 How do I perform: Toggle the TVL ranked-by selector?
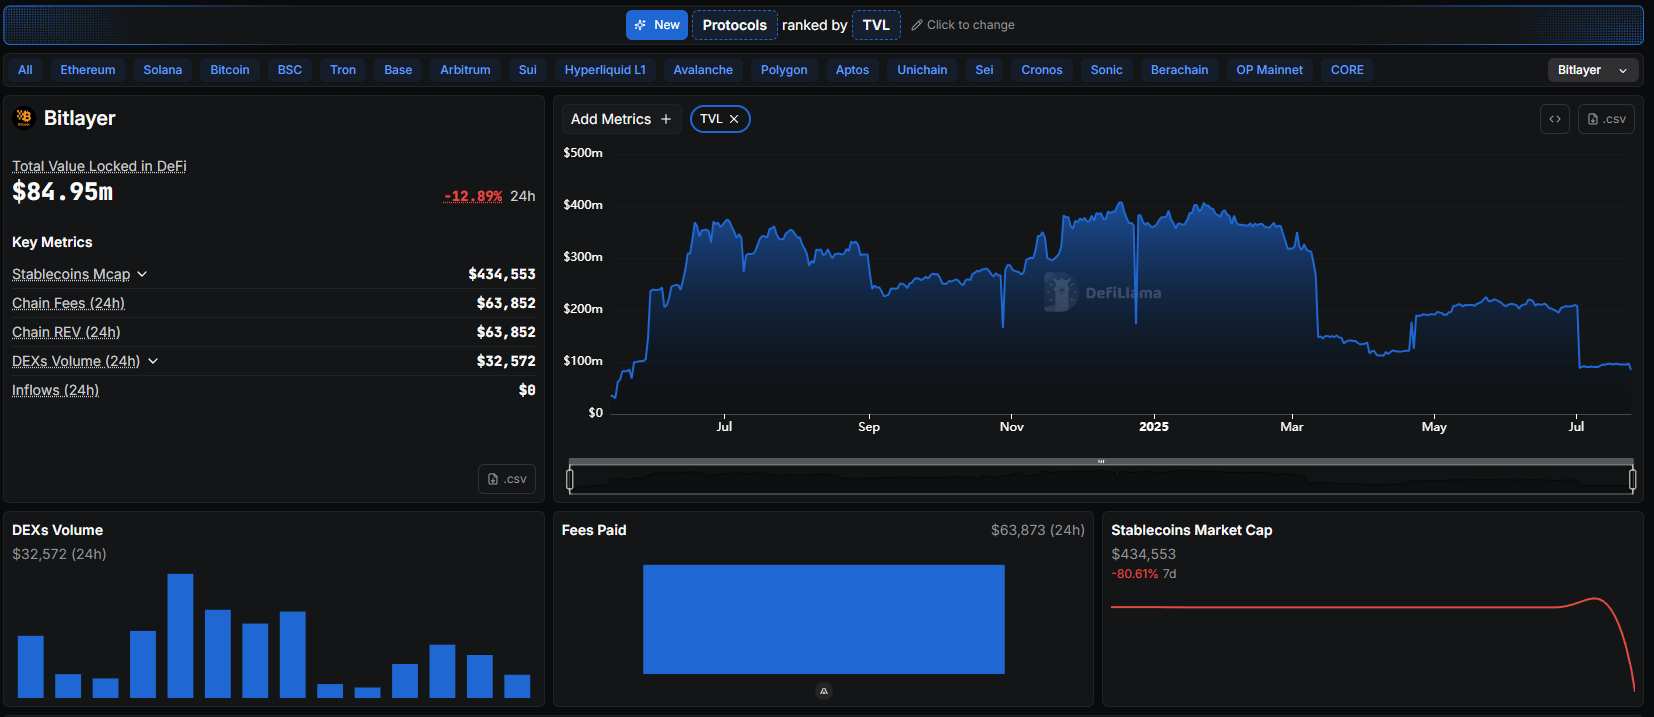point(875,25)
